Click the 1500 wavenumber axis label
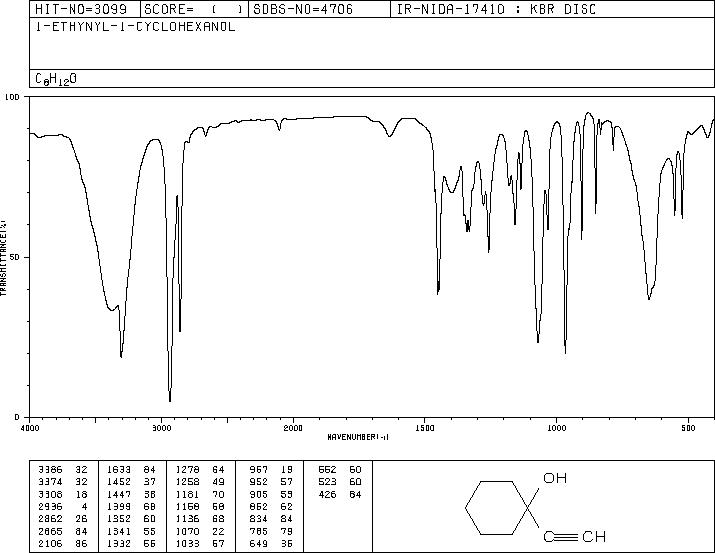 (x=425, y=428)
